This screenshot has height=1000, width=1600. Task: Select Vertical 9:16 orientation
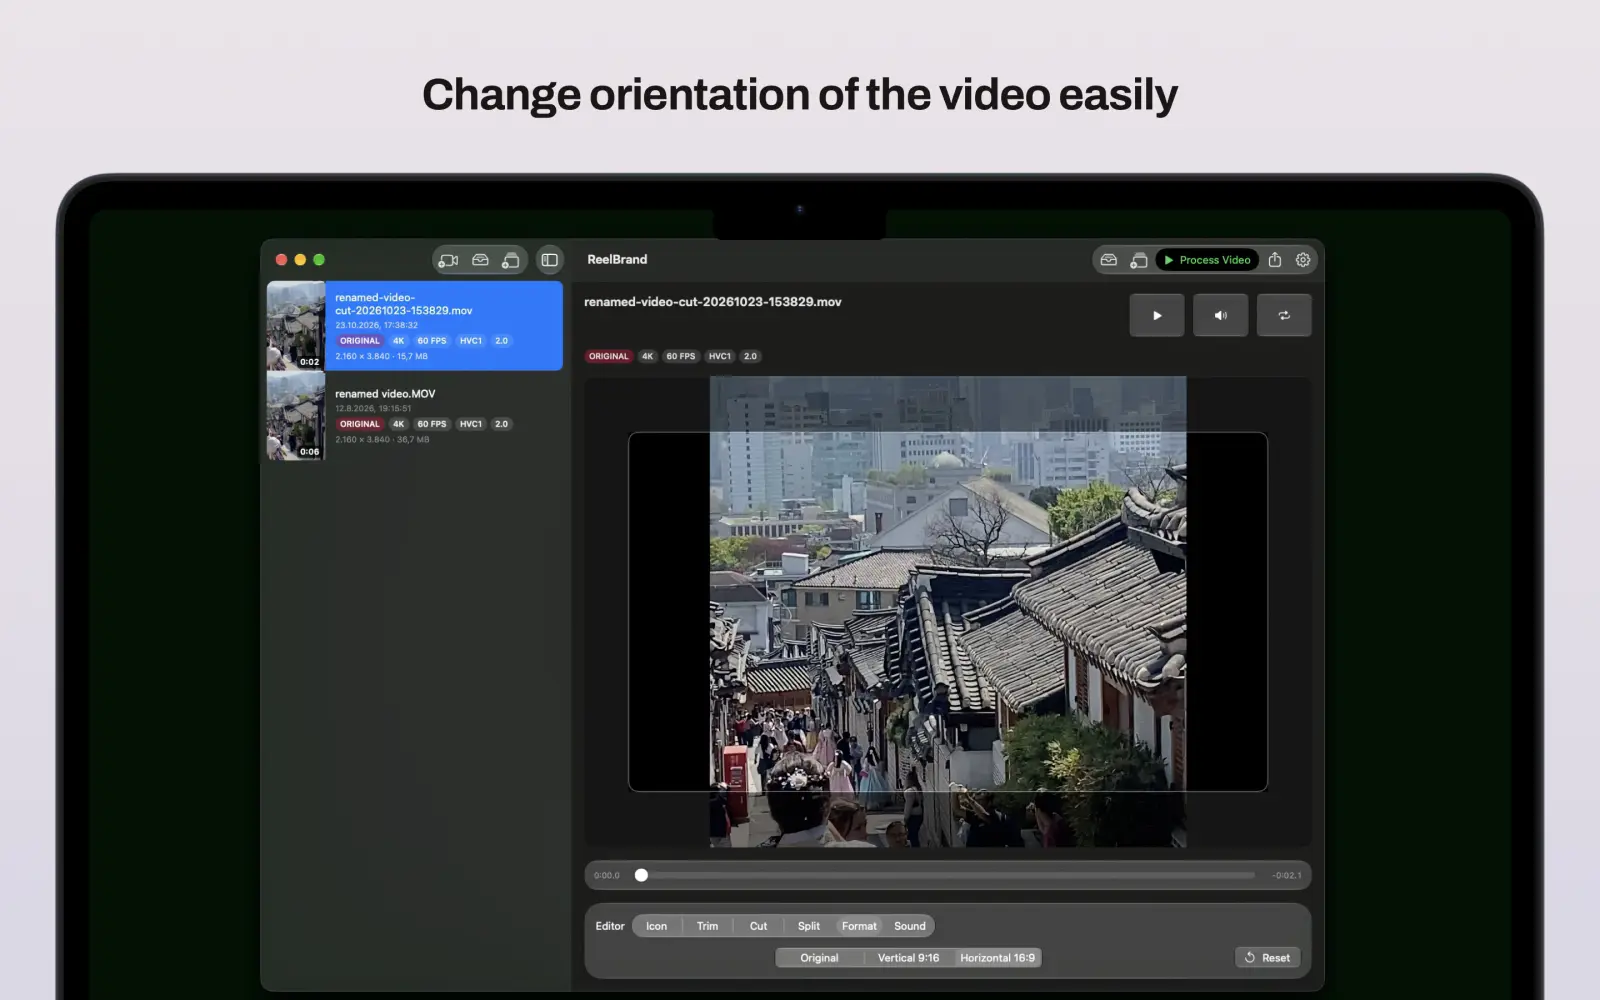[x=908, y=958]
